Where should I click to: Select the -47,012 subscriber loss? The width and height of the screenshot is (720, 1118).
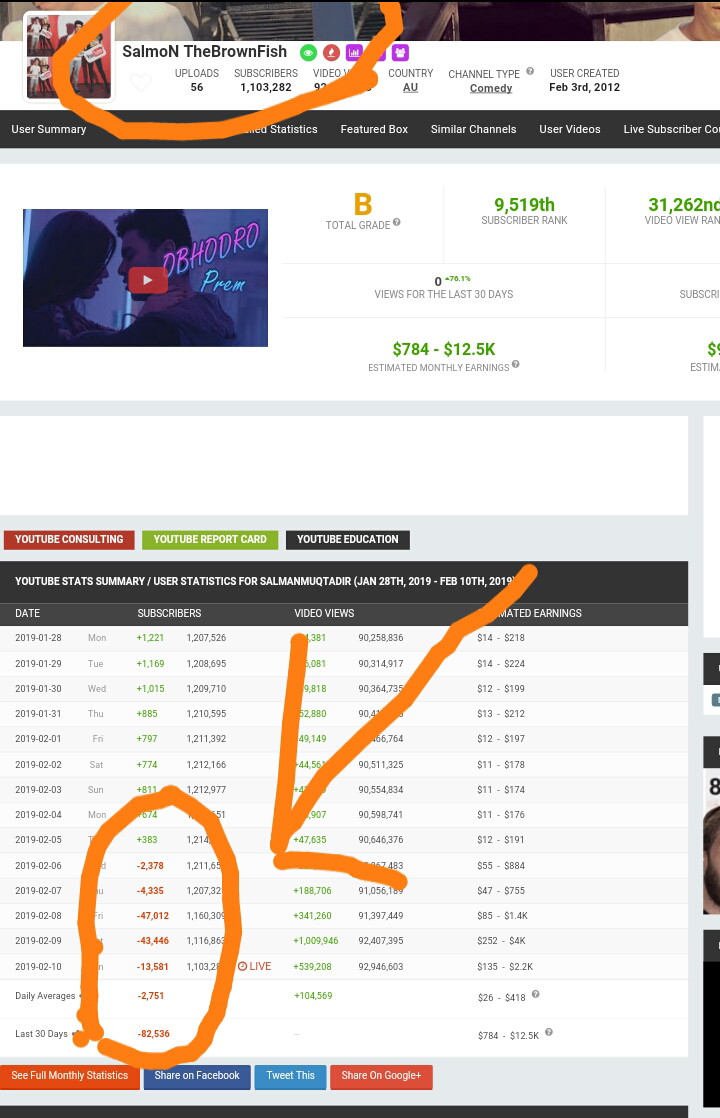(153, 916)
